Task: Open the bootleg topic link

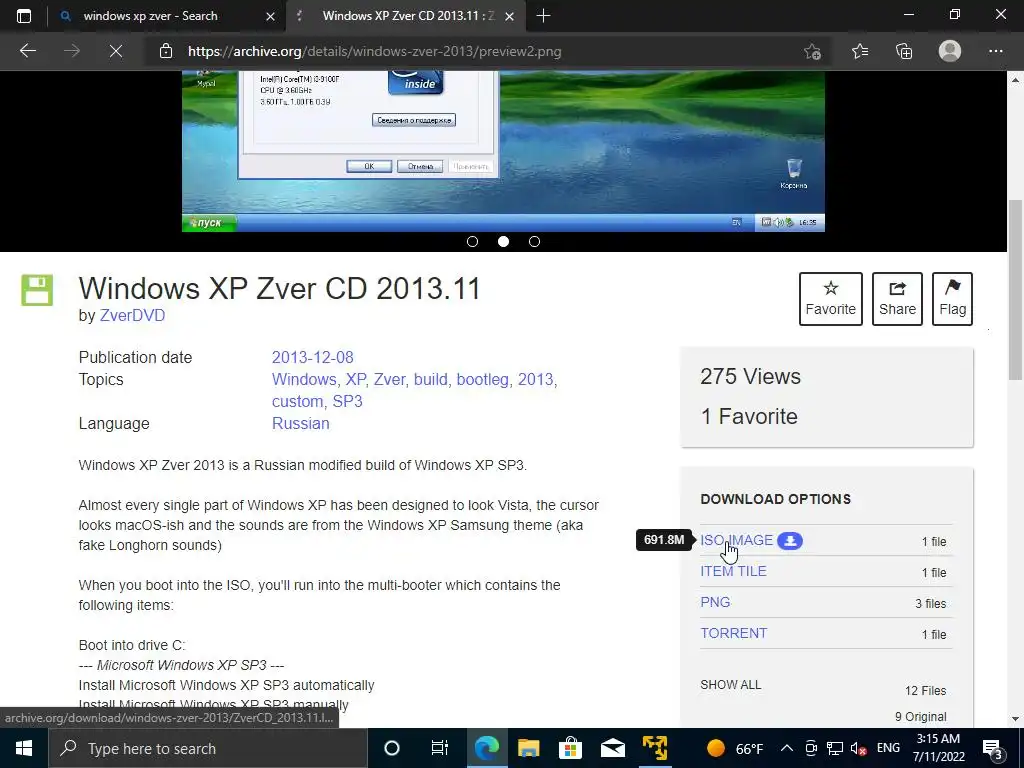Action: (482, 379)
